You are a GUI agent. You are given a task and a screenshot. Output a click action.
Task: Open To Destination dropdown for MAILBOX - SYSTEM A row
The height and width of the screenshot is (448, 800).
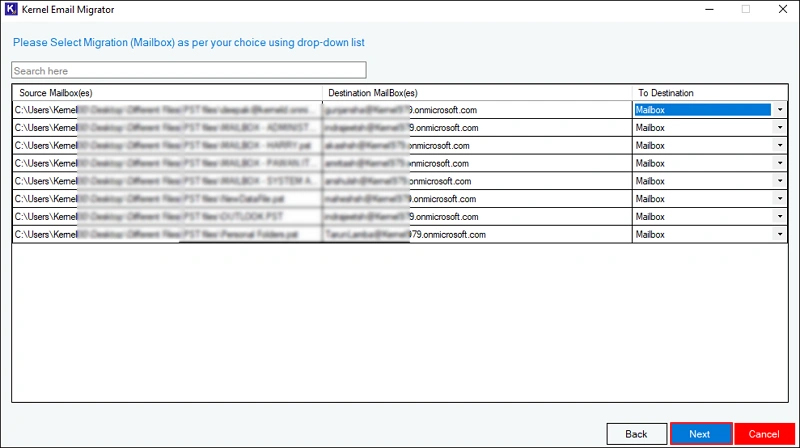coord(780,181)
